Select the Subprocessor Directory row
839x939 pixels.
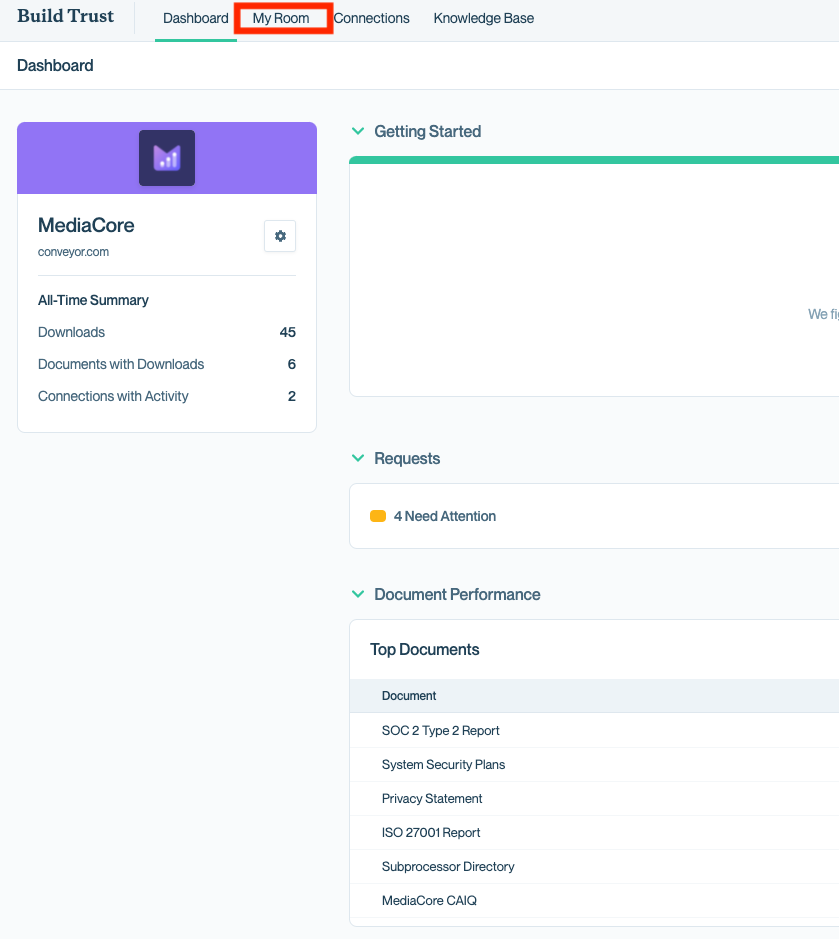click(594, 867)
